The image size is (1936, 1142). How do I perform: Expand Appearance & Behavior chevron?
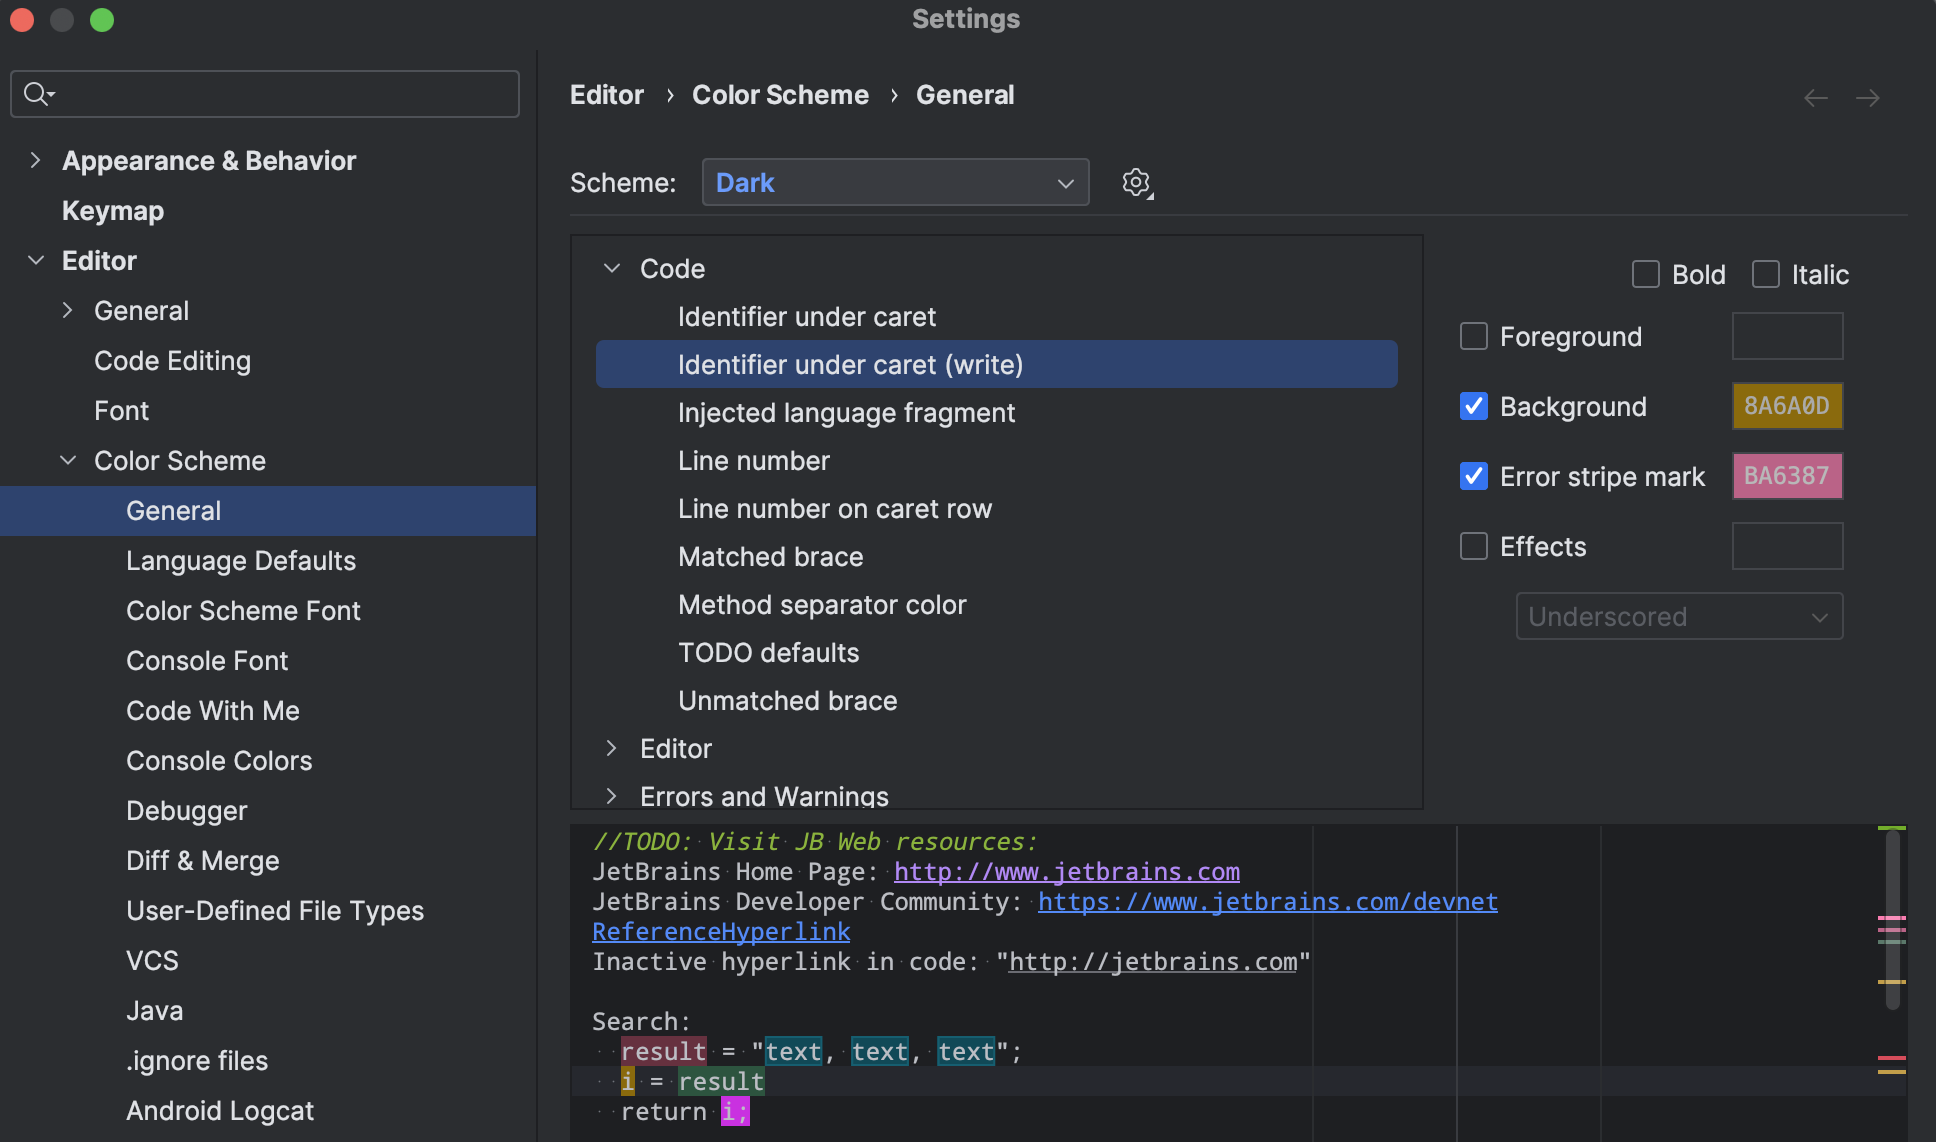click(36, 160)
